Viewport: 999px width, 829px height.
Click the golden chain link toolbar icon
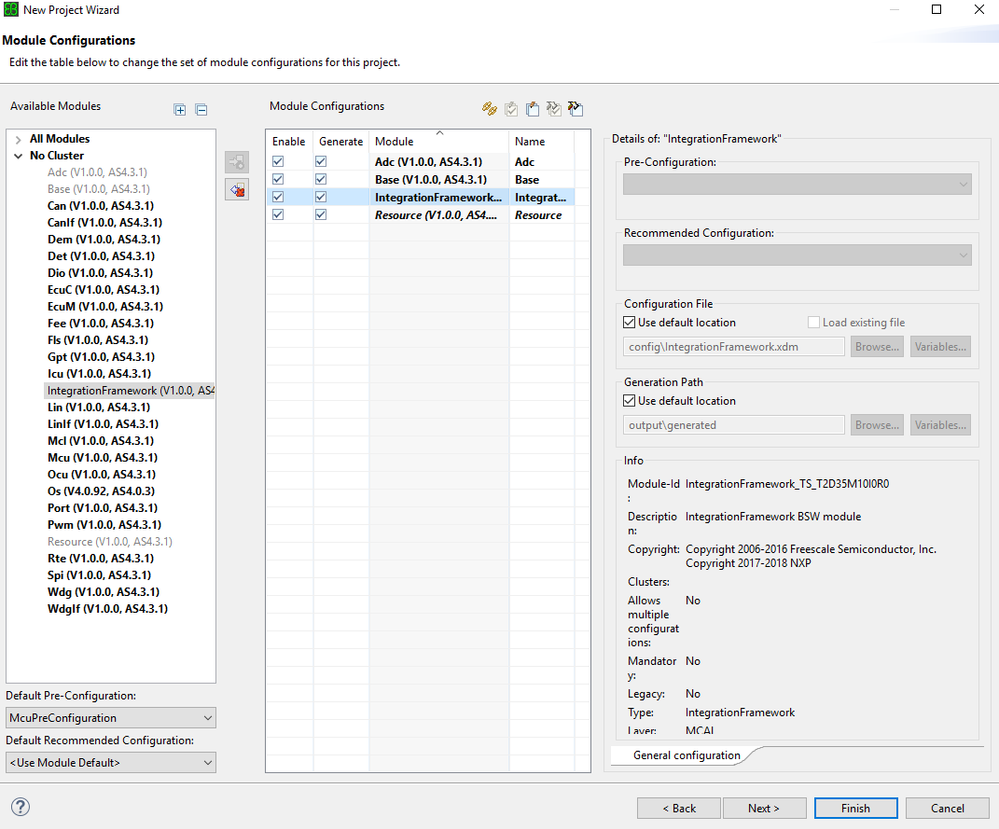click(x=489, y=108)
